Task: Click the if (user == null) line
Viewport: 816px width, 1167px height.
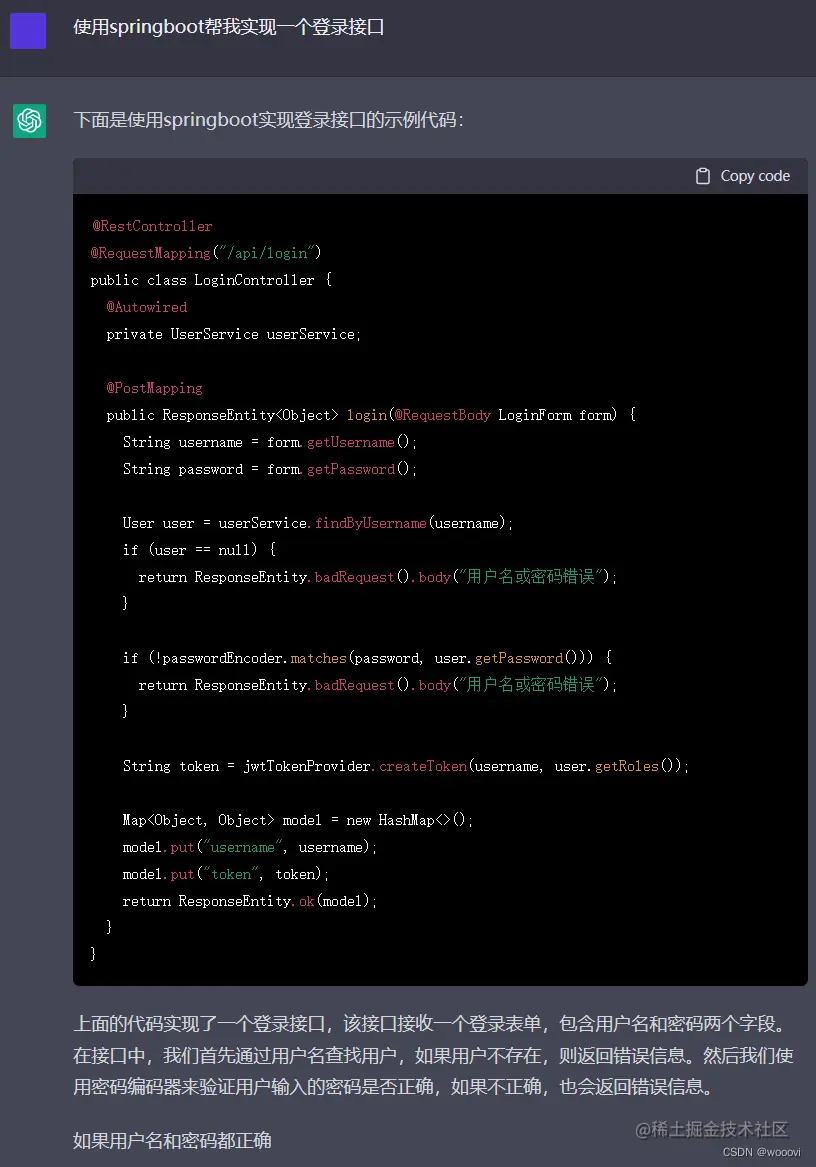Action: [x=200, y=549]
